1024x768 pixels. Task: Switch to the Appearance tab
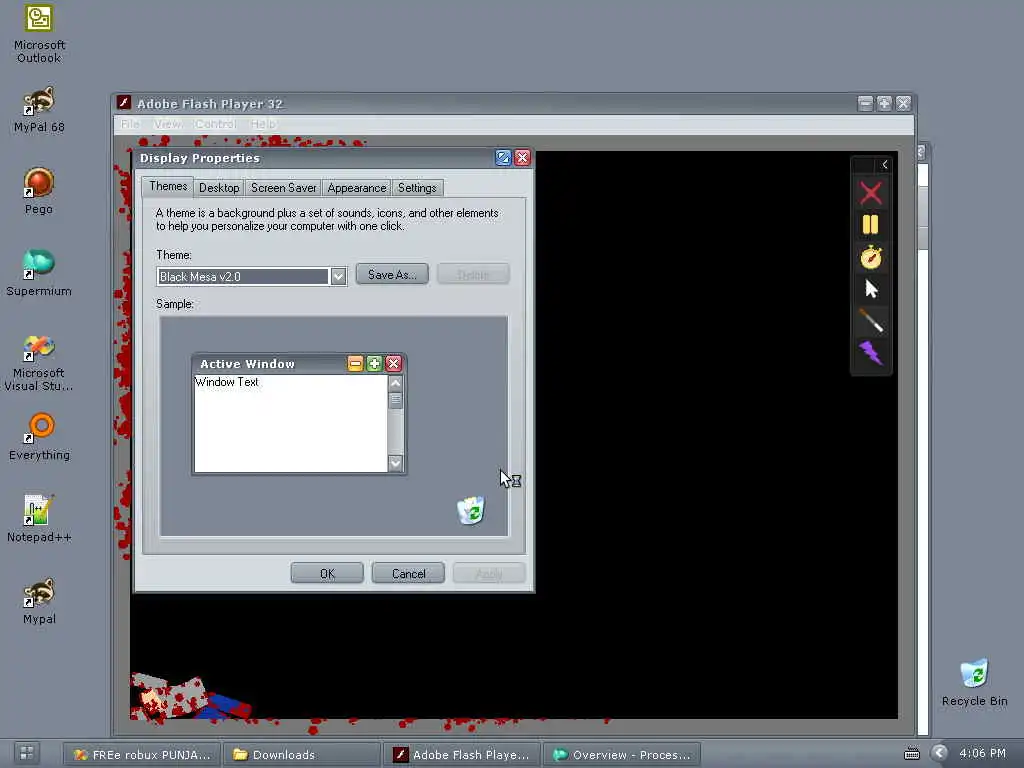[x=357, y=188]
